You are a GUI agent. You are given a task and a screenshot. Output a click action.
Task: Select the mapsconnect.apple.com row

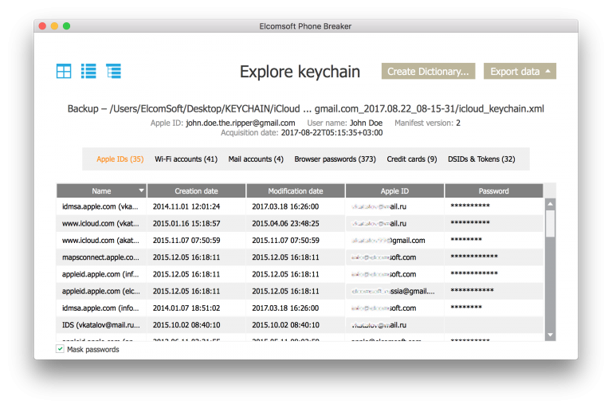100,257
